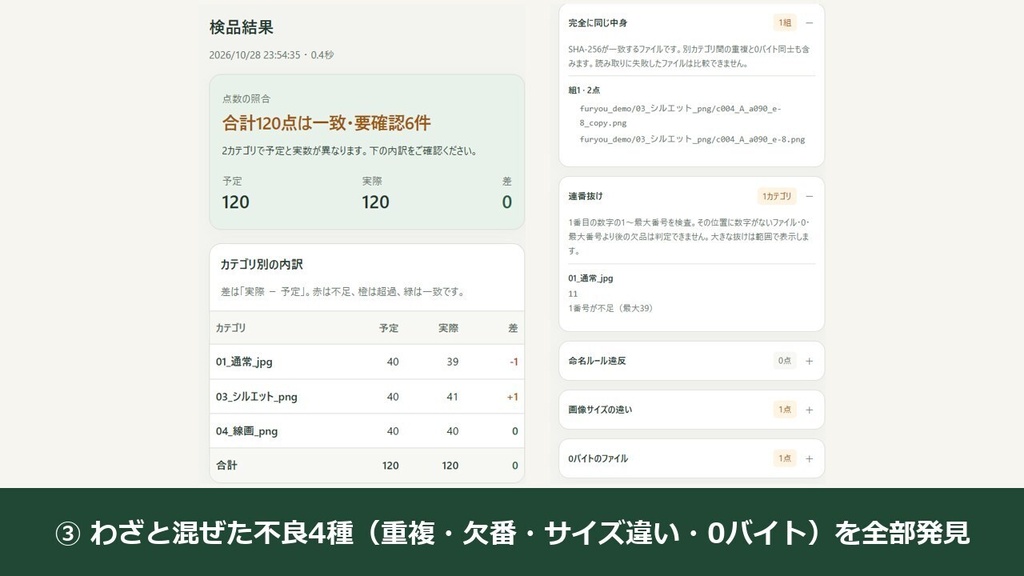This screenshot has width=1024, height=576.
Task: Select the 04_線画_png category row
Action: [366, 431]
